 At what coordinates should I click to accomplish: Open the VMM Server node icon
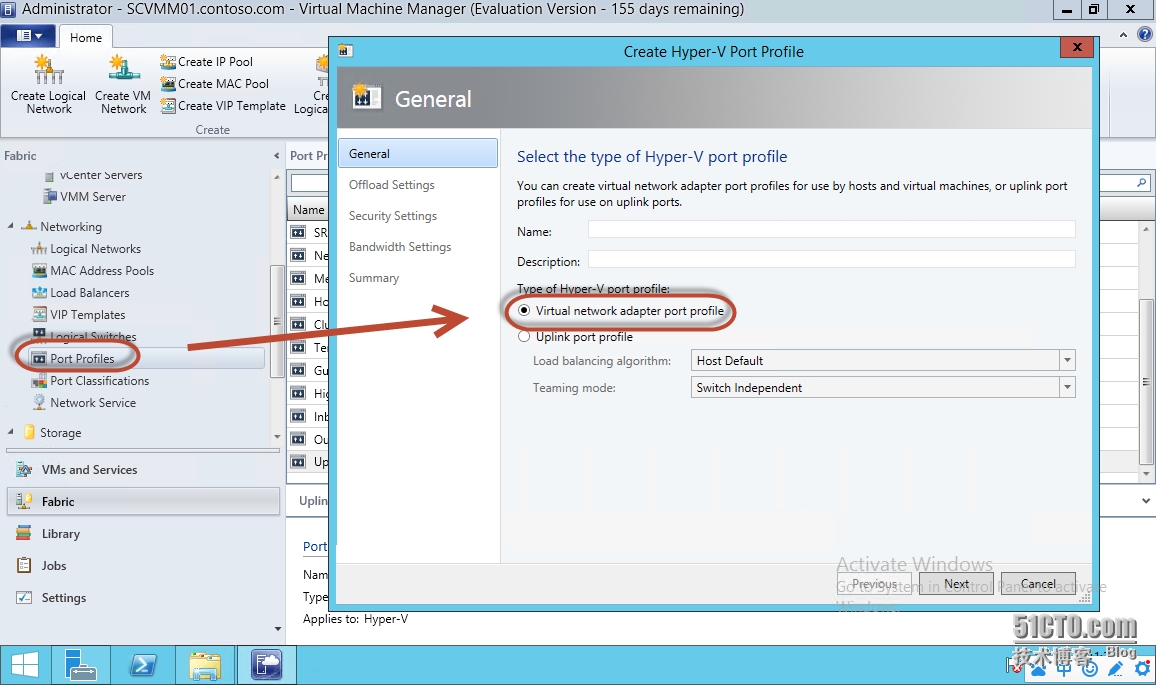[x=50, y=197]
